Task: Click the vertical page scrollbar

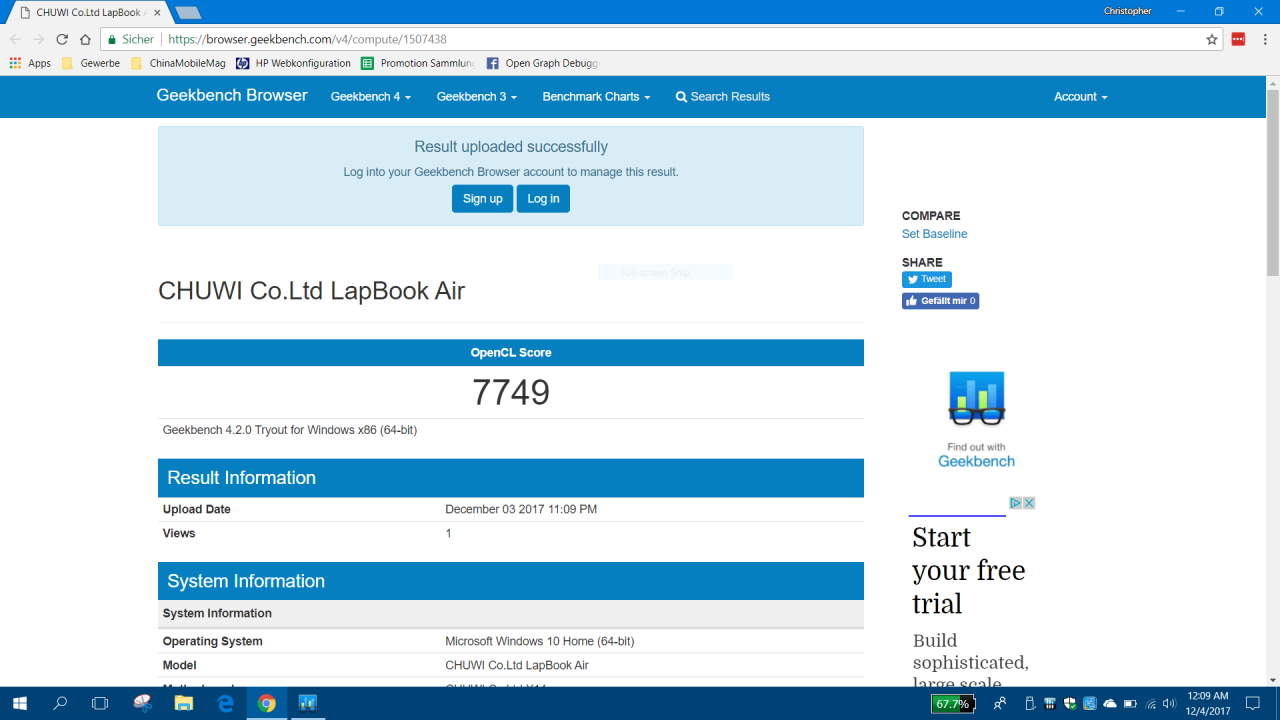Action: [1272, 182]
